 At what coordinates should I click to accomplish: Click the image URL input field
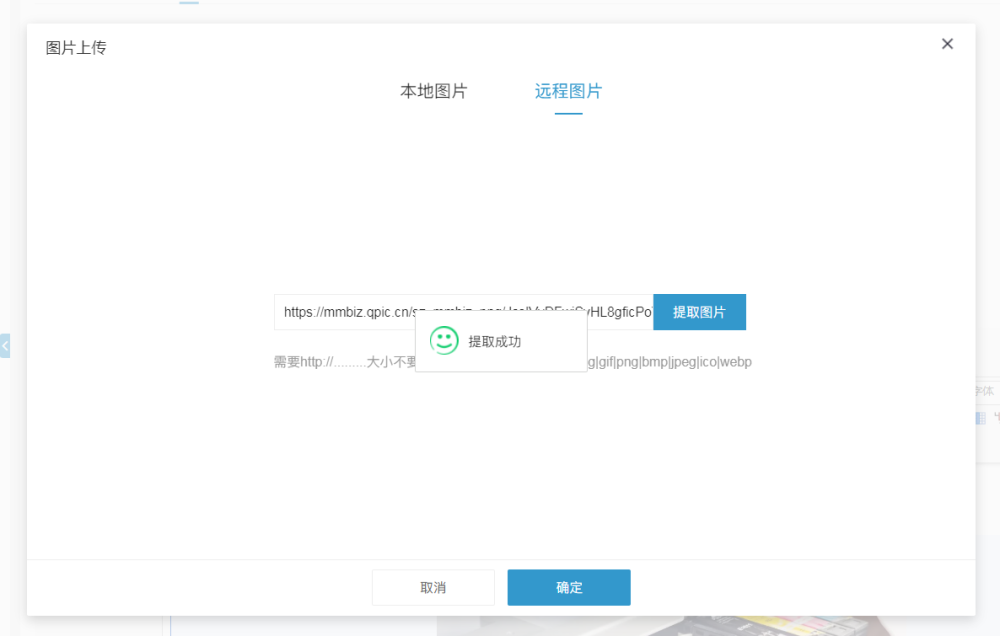point(464,312)
